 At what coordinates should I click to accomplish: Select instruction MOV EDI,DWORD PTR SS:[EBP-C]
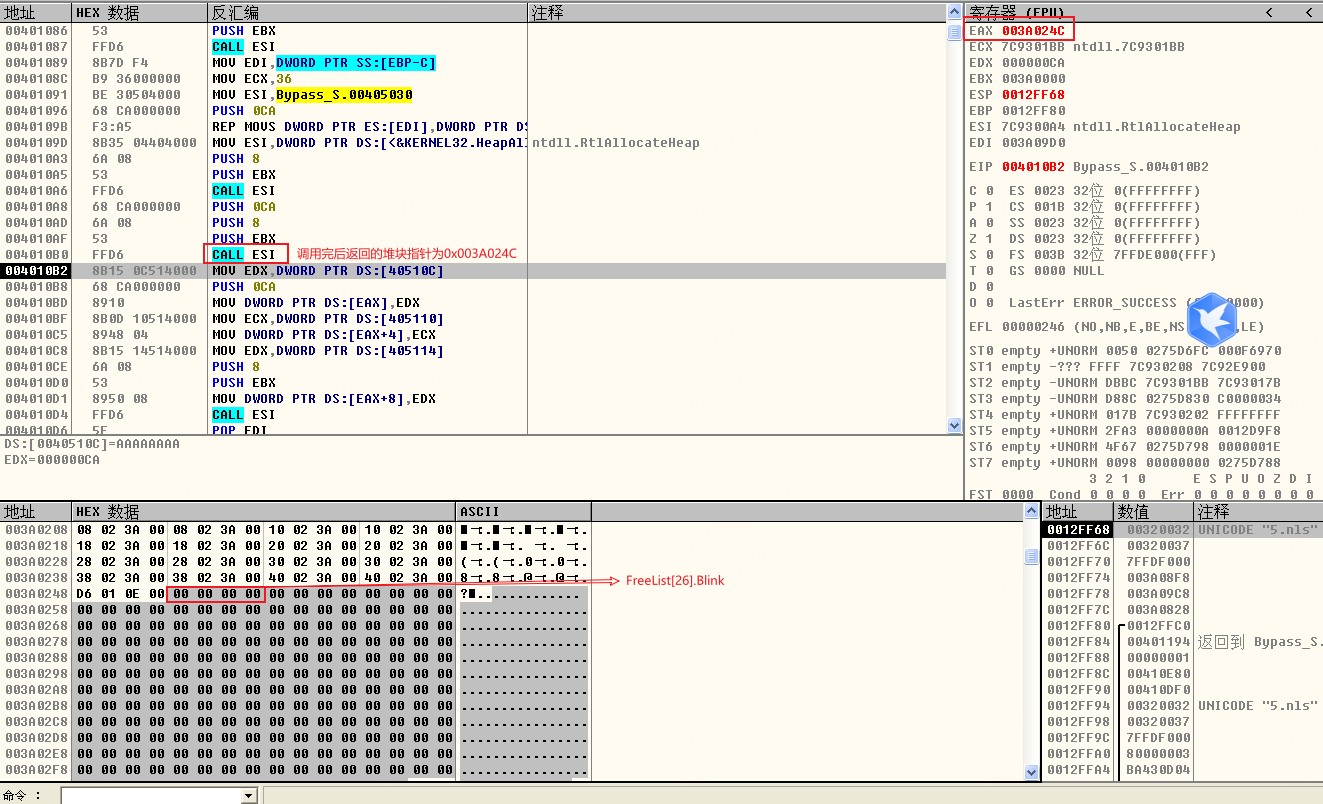(324, 62)
